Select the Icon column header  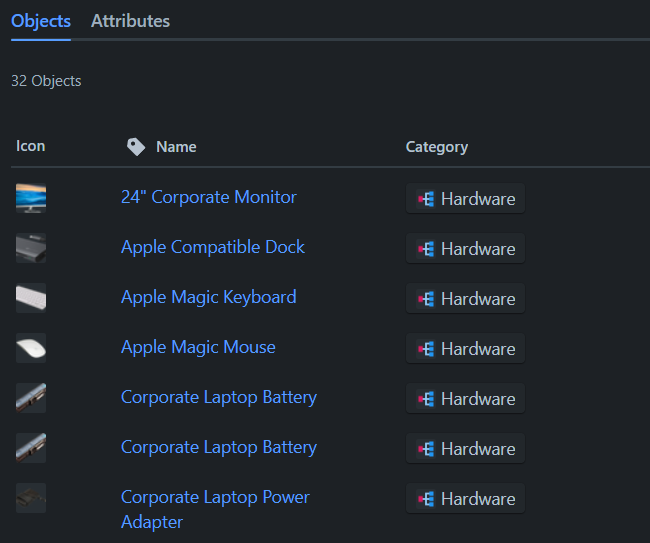(30, 146)
